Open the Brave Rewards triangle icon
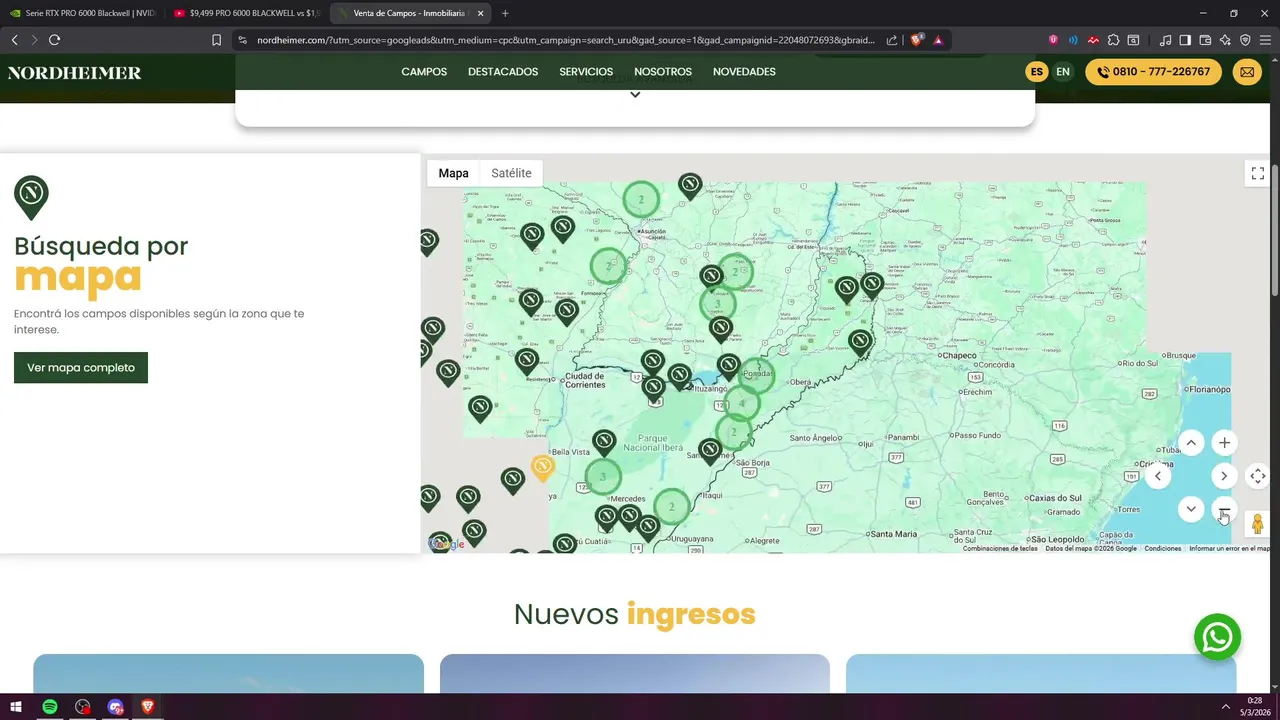Viewport: 1280px width, 720px height. click(938, 40)
